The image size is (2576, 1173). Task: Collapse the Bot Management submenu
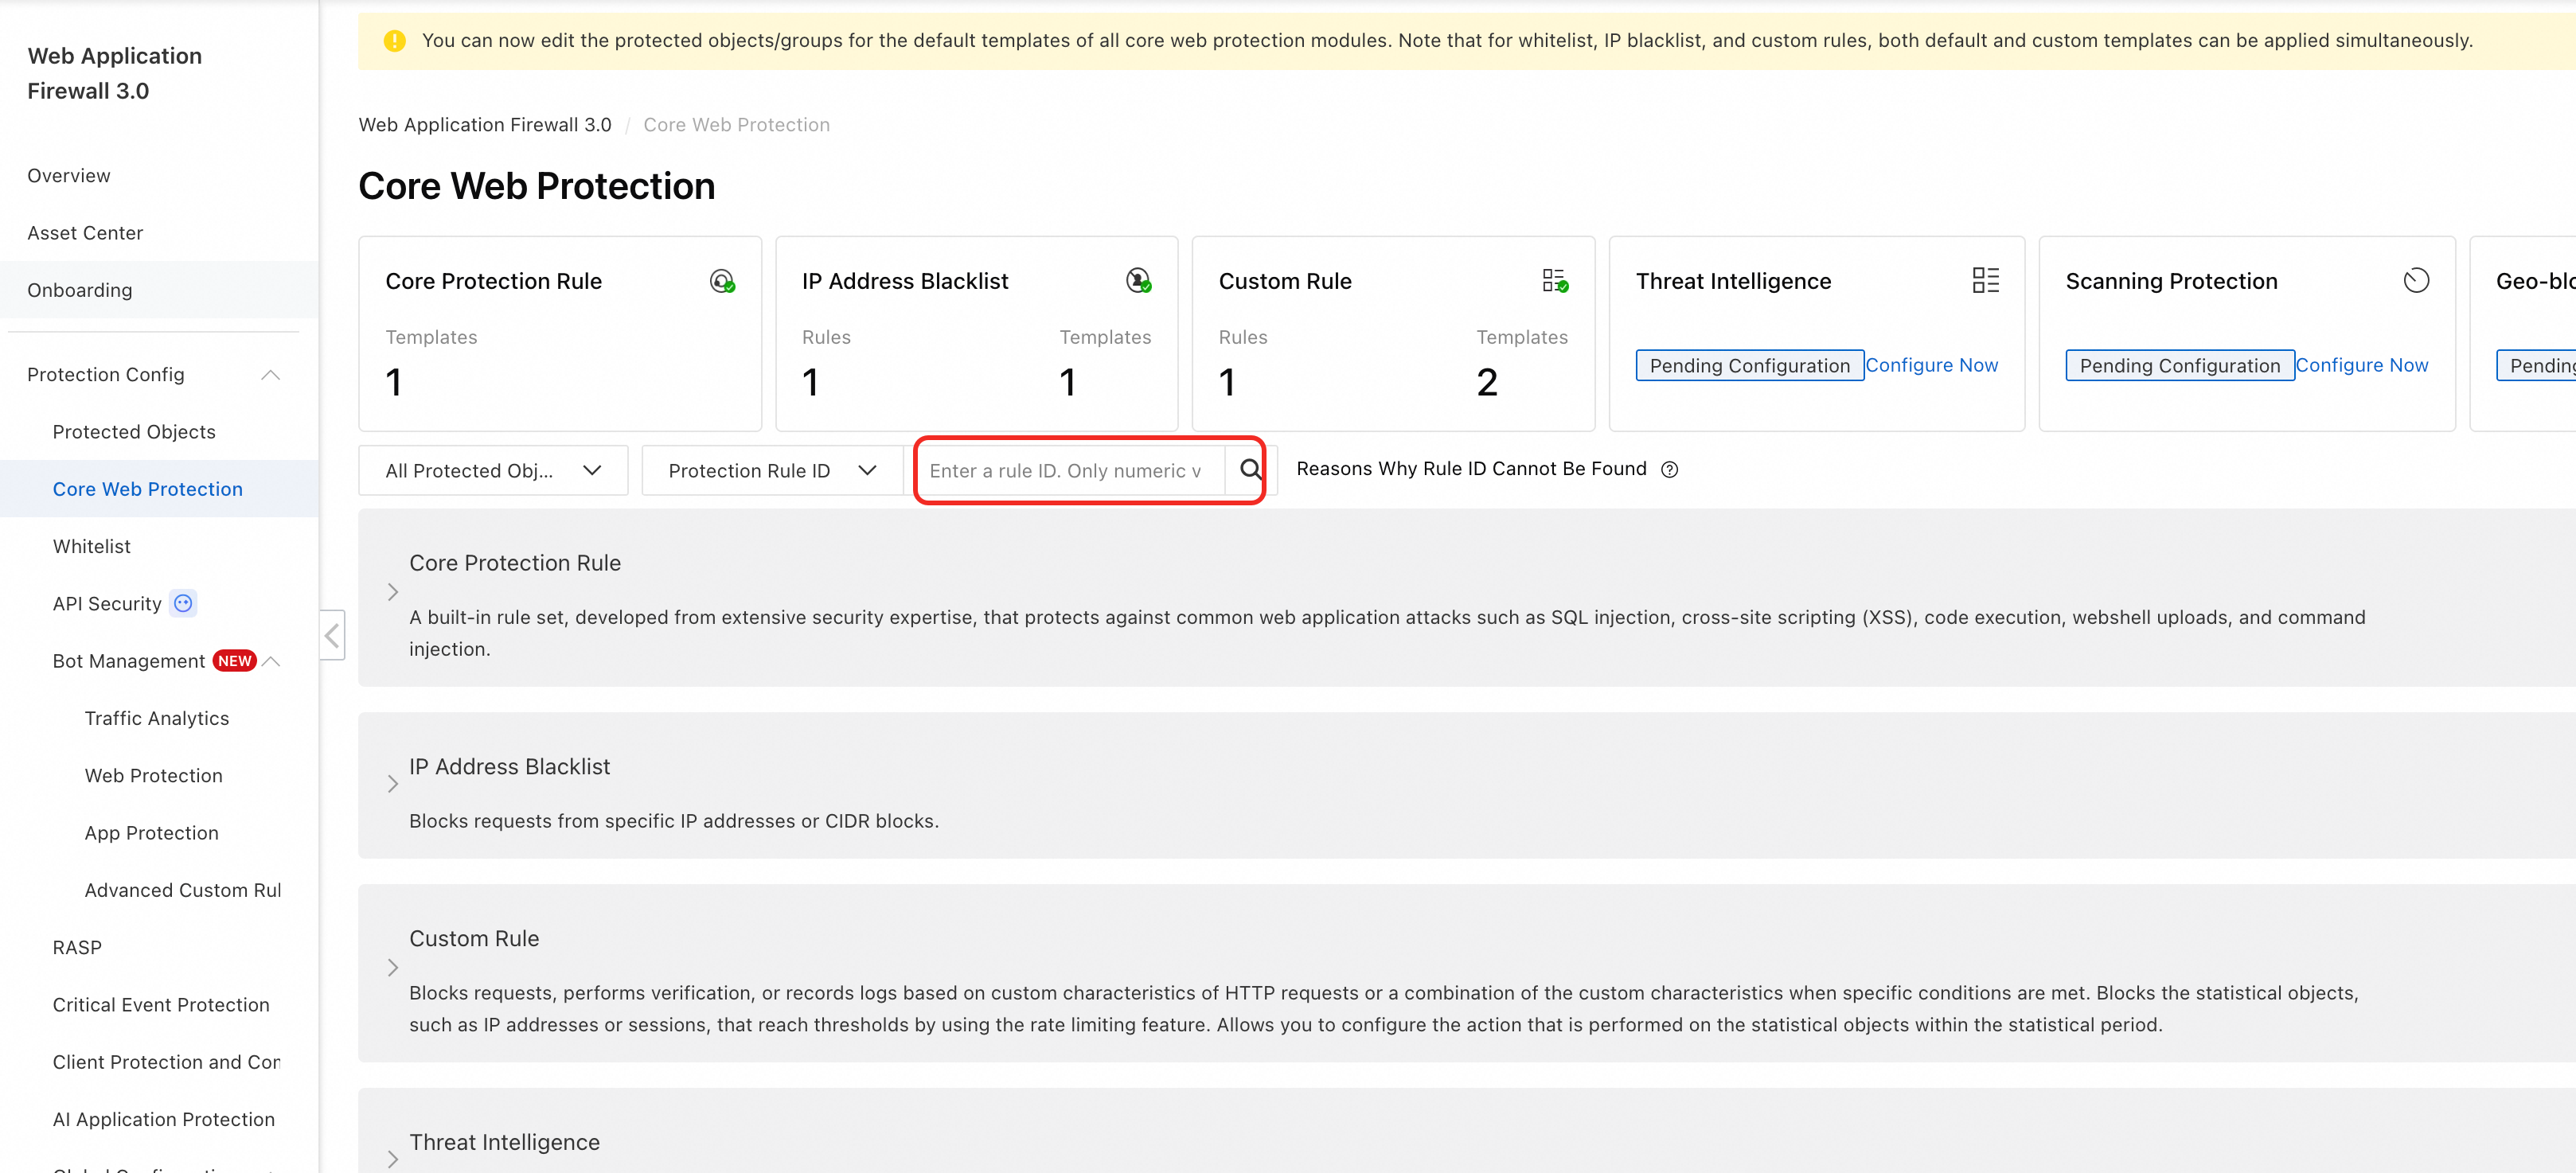coord(271,661)
